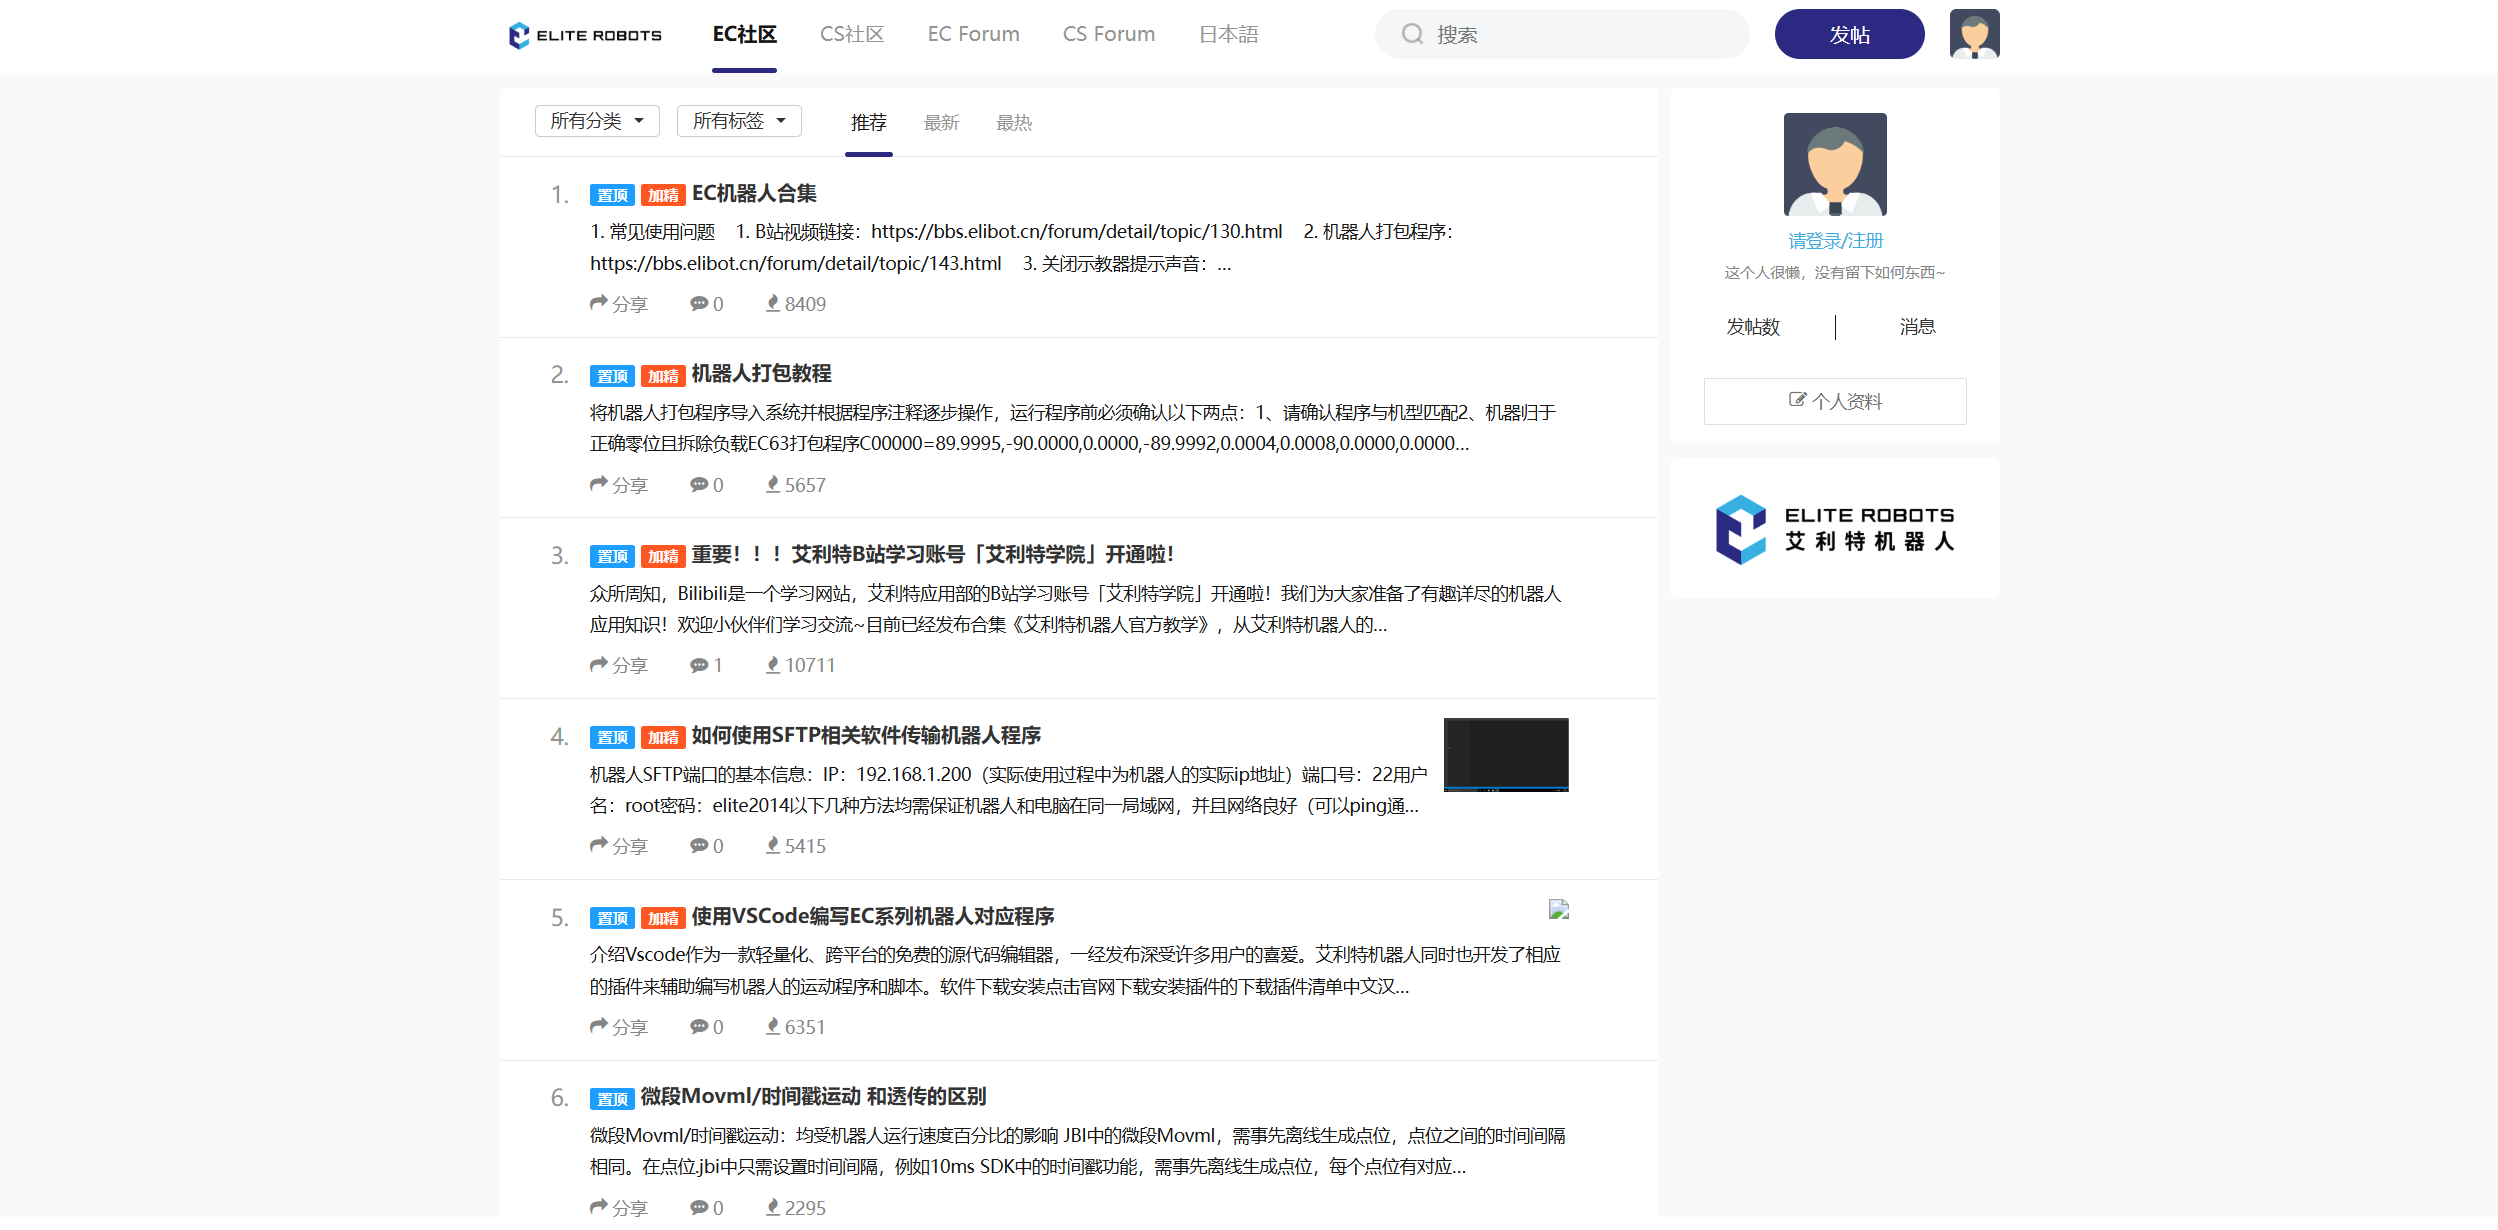The image size is (2498, 1230).
Task: Click the 请登录/注册 link
Action: tap(1834, 241)
